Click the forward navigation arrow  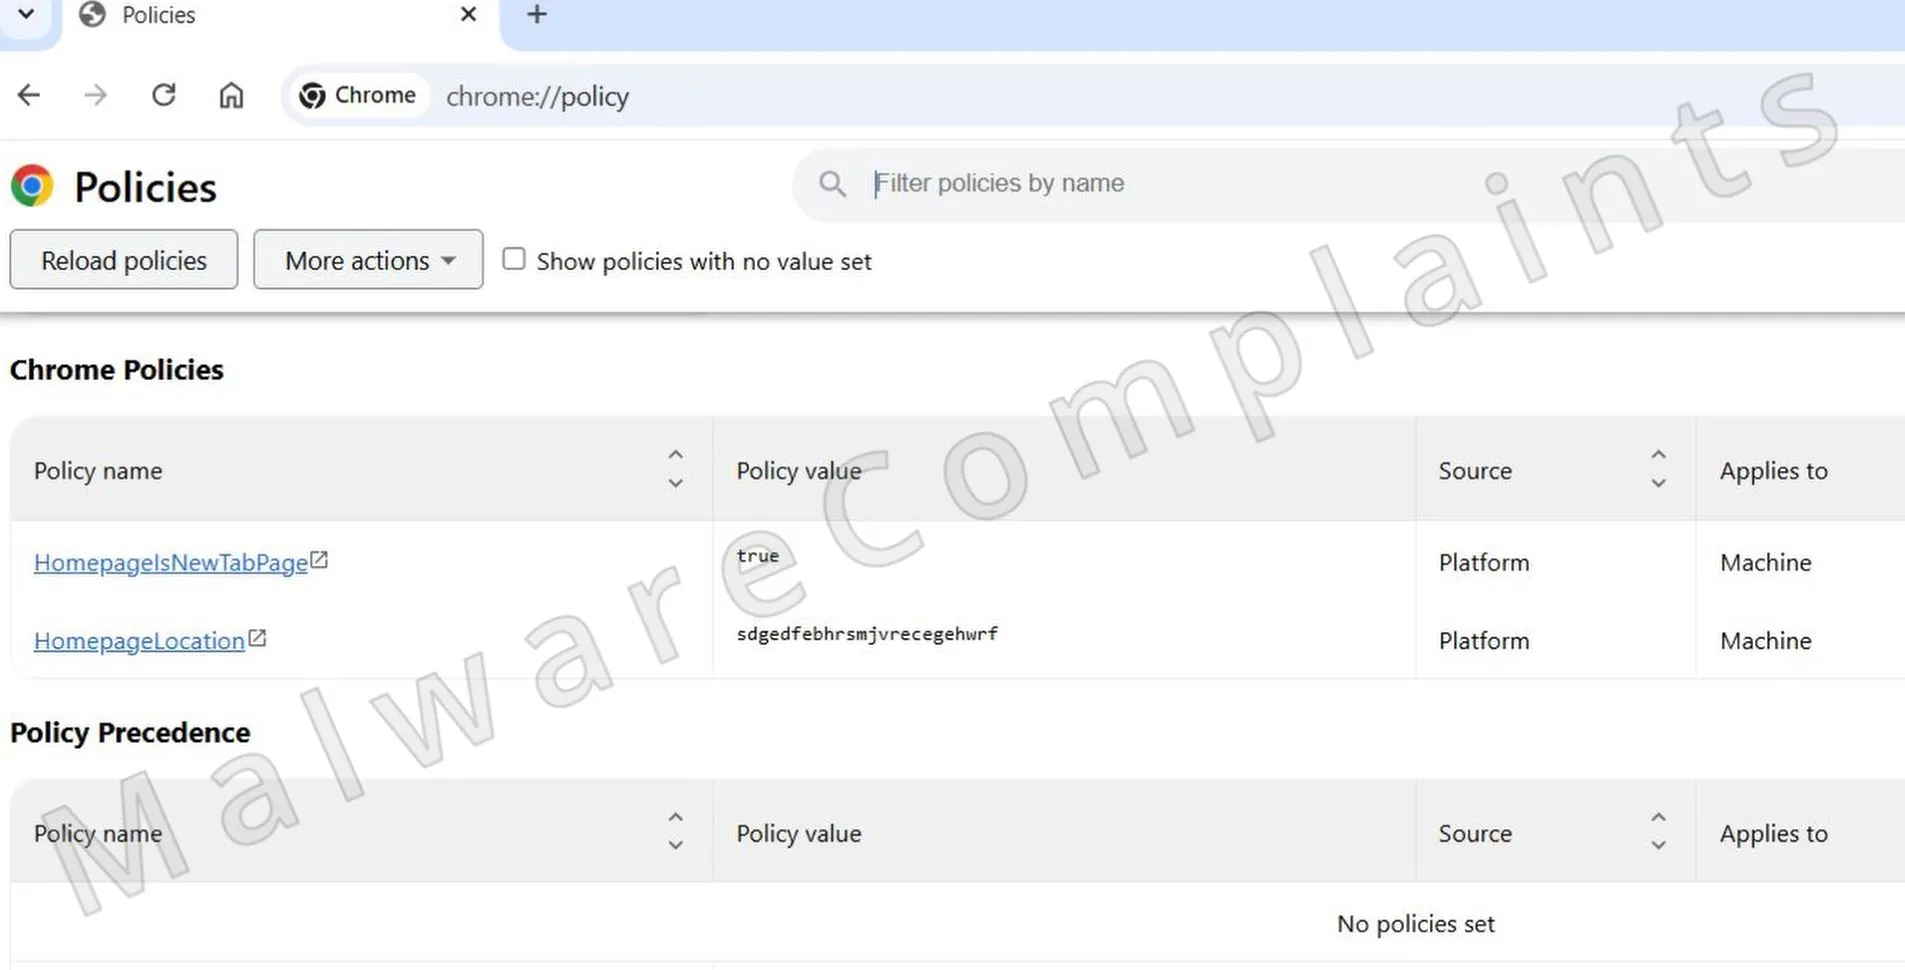point(96,96)
